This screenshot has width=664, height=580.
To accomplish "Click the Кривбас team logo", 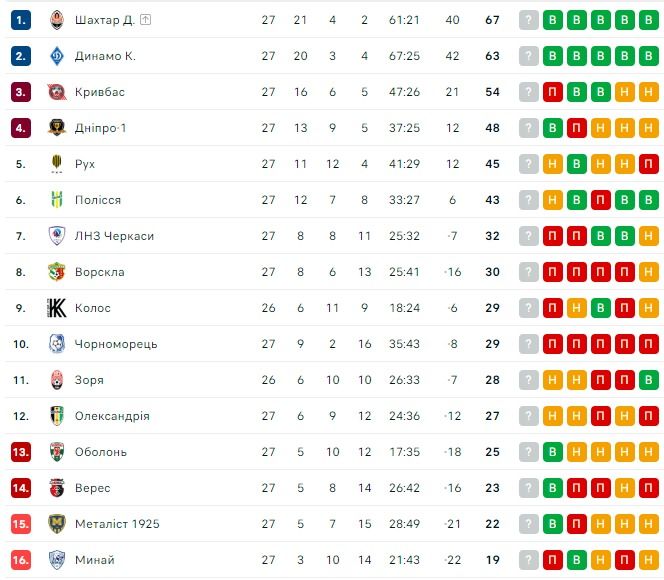I will click(x=56, y=92).
